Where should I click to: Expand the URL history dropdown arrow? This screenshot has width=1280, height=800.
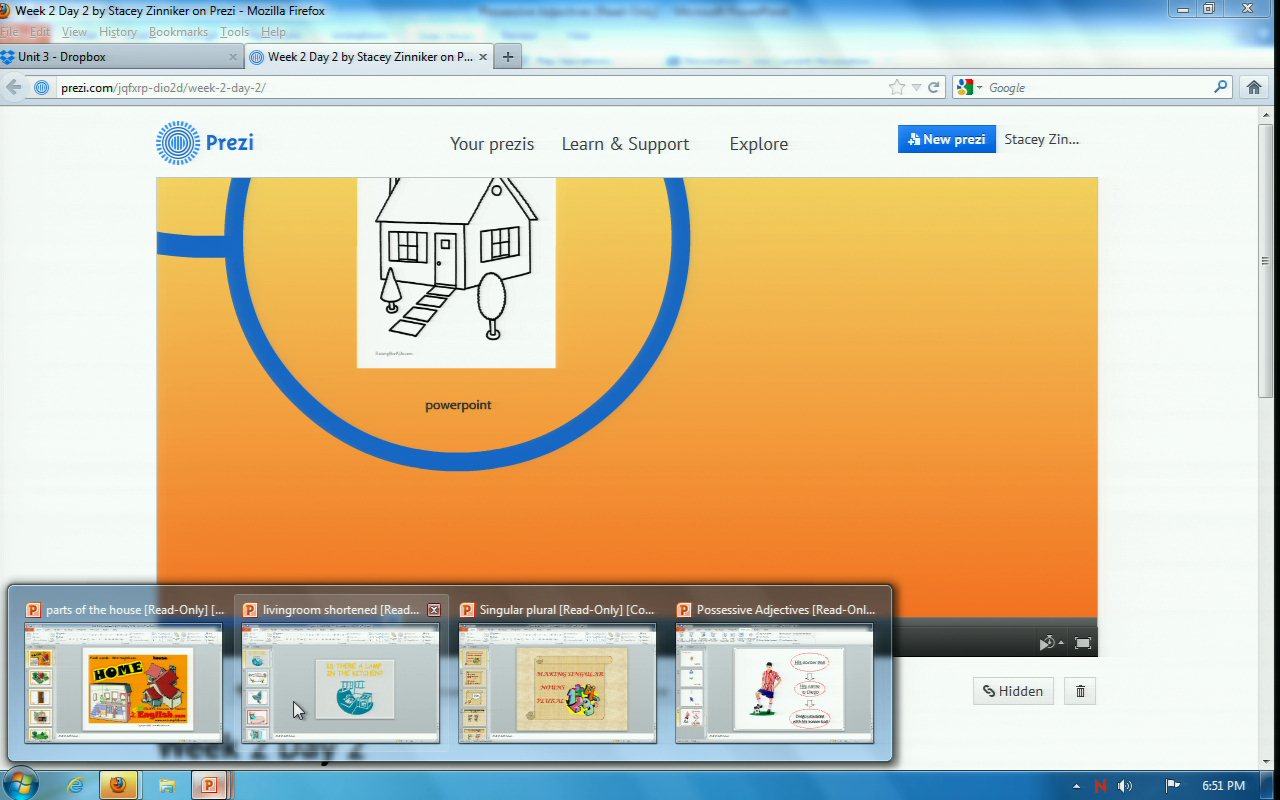click(916, 87)
